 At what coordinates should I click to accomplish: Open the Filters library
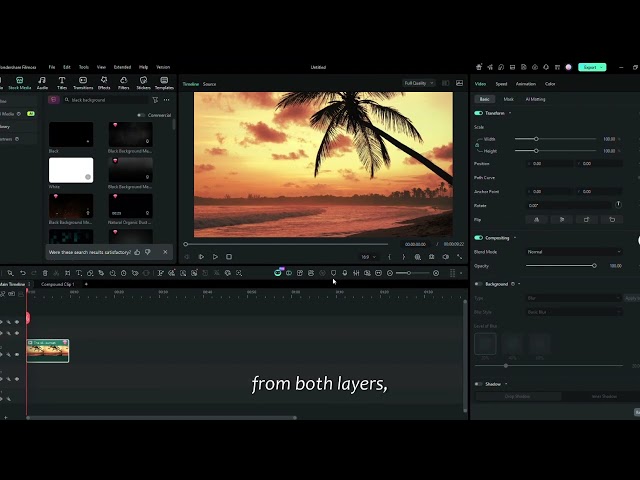click(124, 83)
